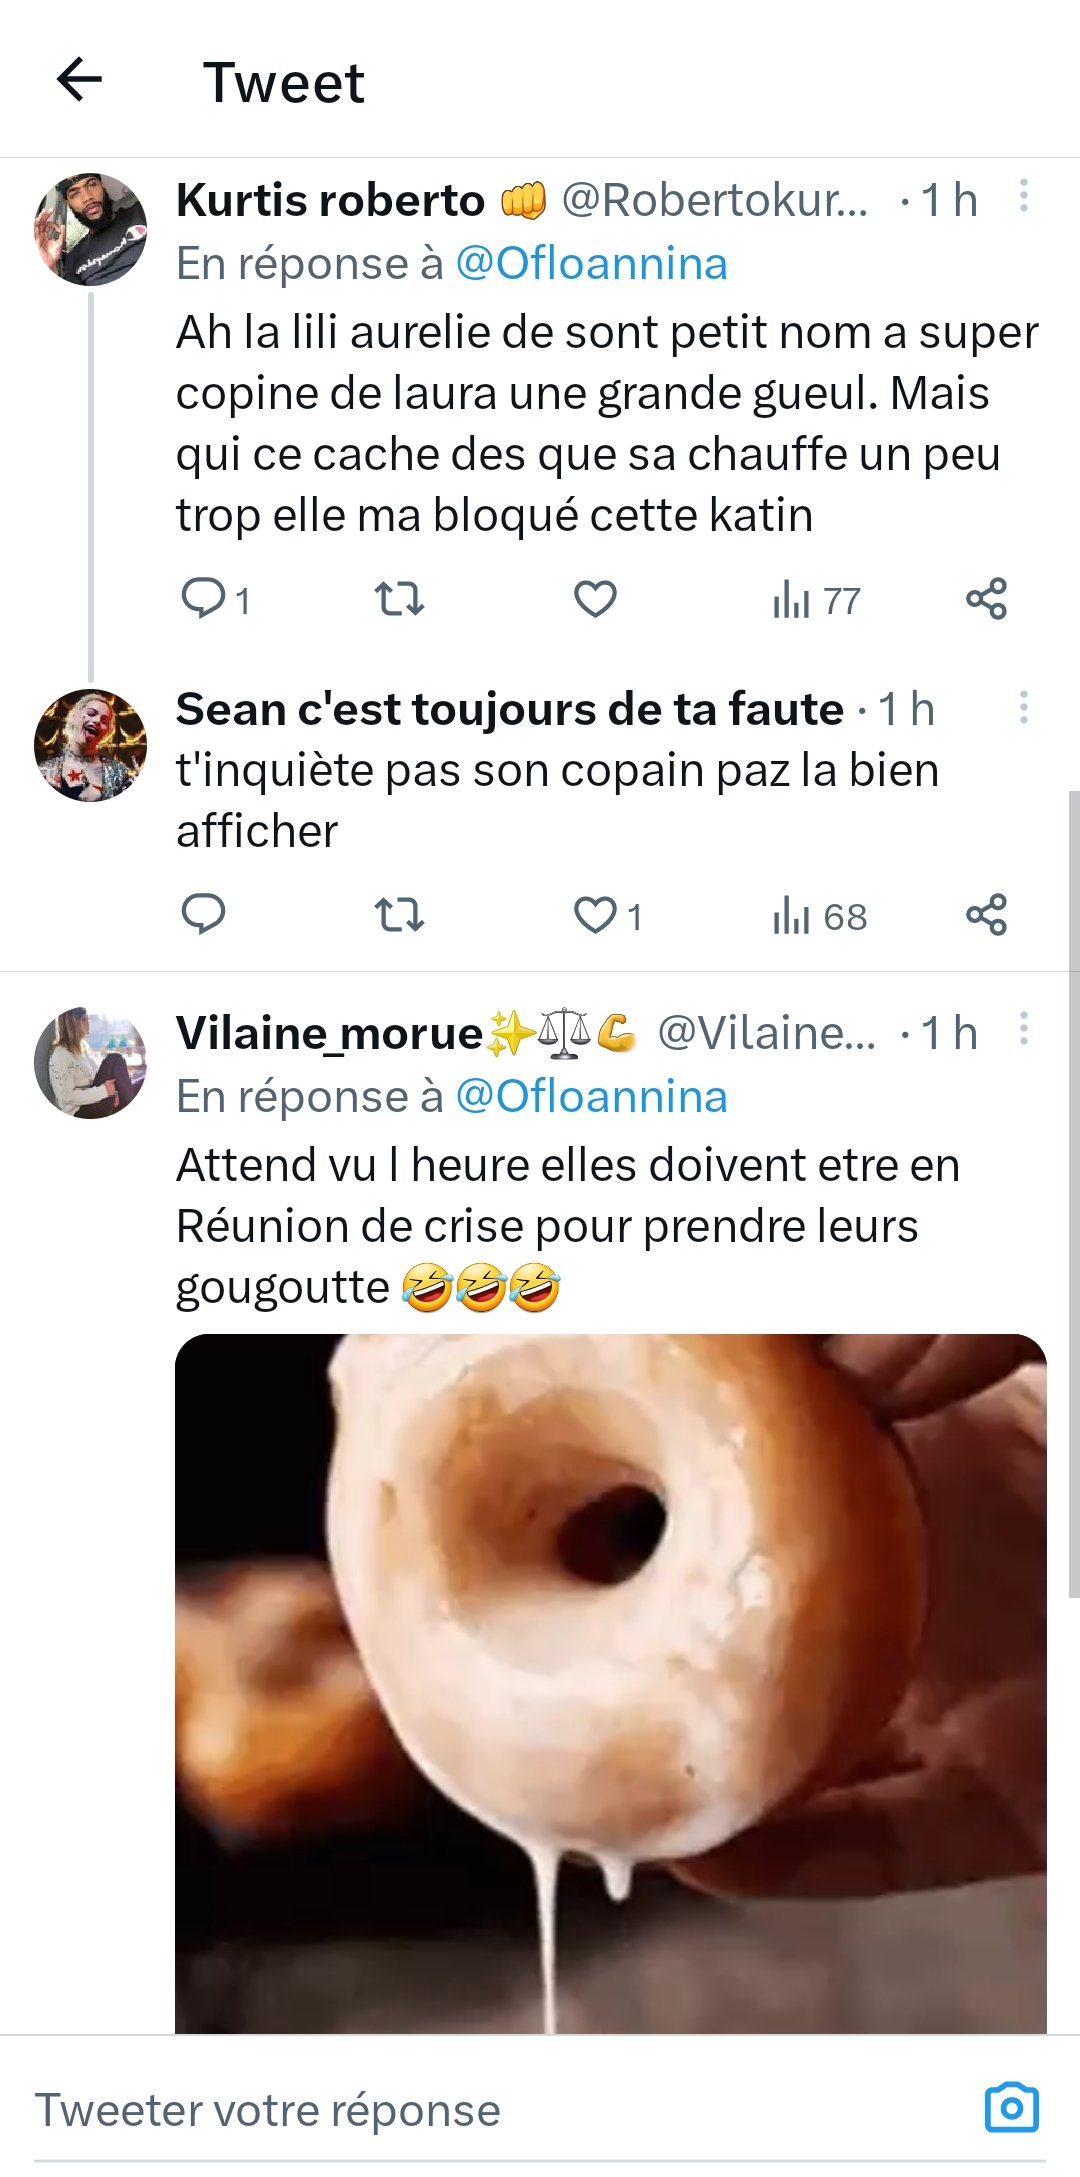Reply to Sean's tweet

coord(203,914)
